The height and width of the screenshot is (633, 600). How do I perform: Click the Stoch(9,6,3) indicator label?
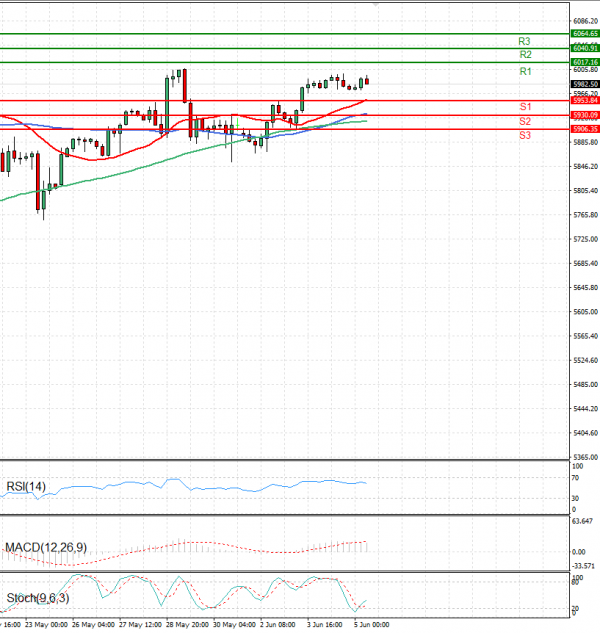(38, 598)
